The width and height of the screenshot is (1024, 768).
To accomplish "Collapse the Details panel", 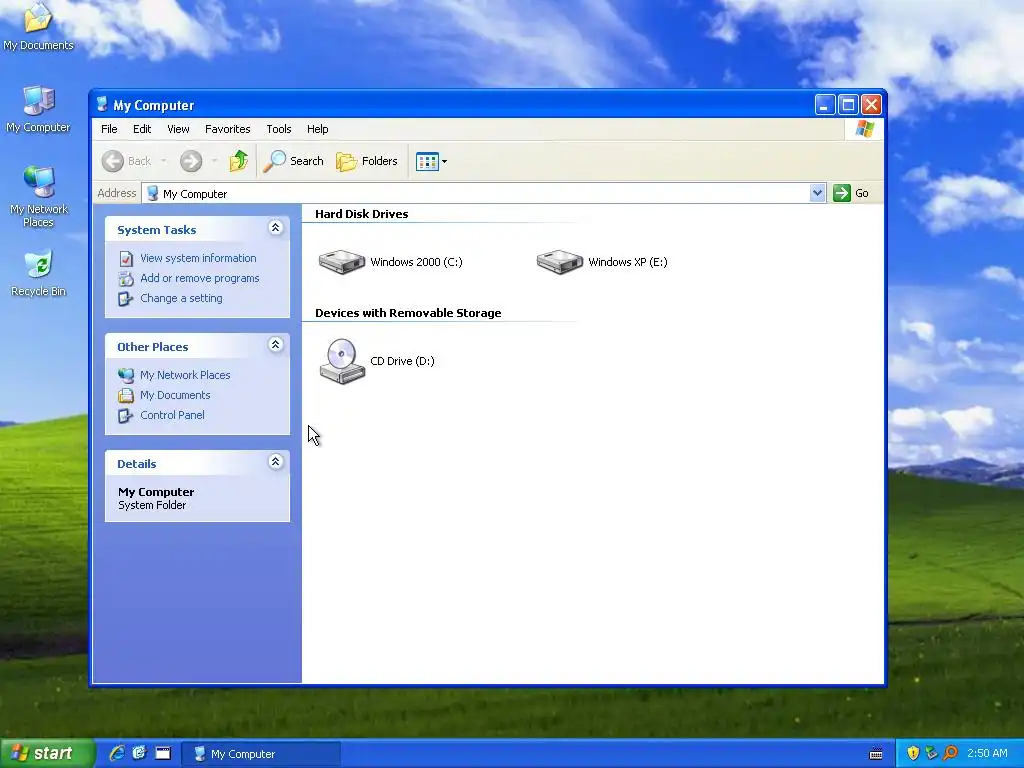I will 276,462.
